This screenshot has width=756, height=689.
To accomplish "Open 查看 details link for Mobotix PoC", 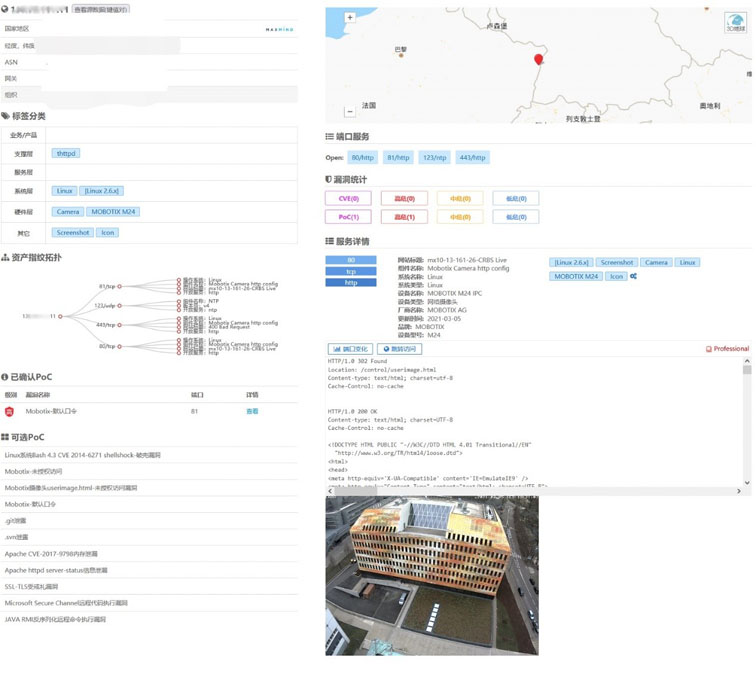I will tap(252, 411).
